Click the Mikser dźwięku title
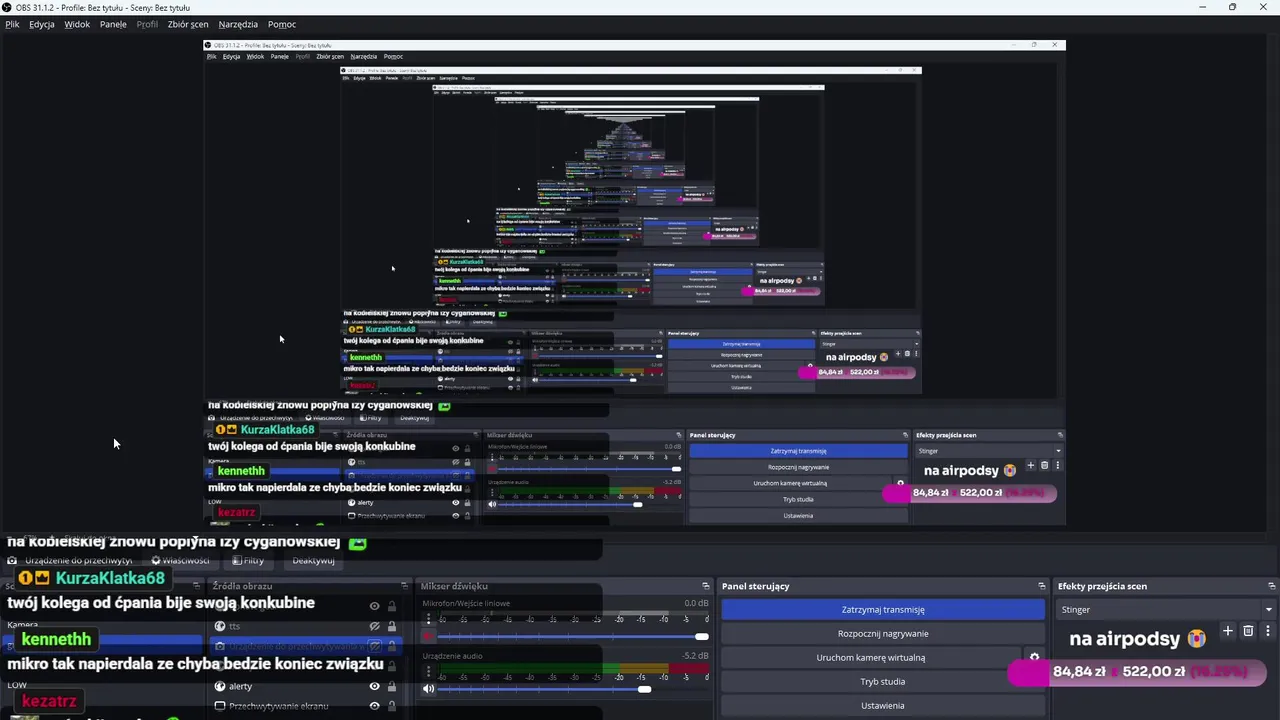 (454, 586)
